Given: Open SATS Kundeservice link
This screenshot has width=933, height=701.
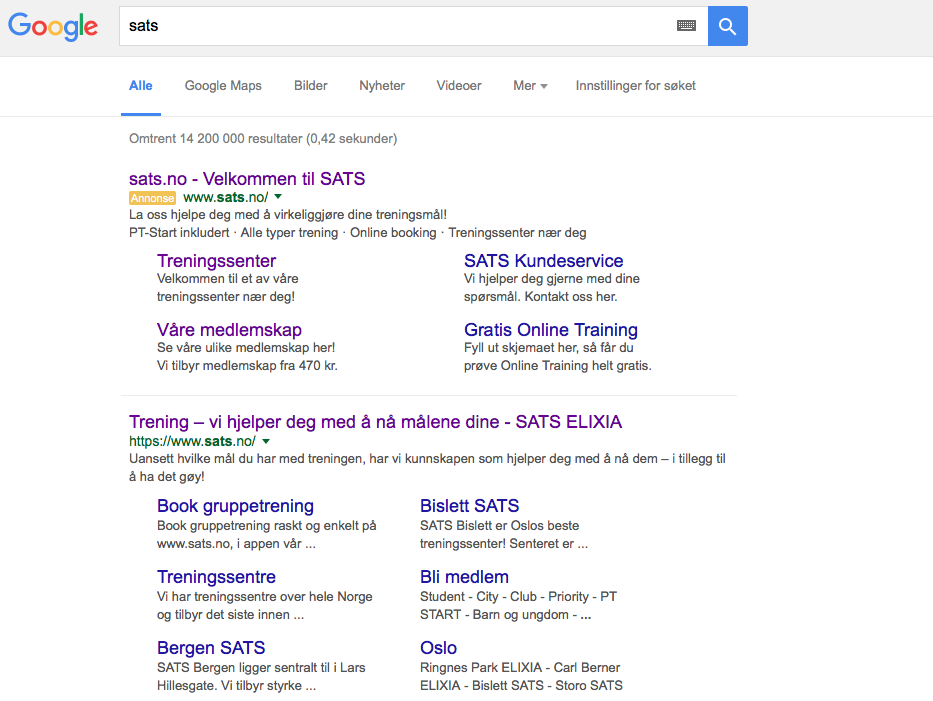Looking at the screenshot, I should click(x=543, y=261).
